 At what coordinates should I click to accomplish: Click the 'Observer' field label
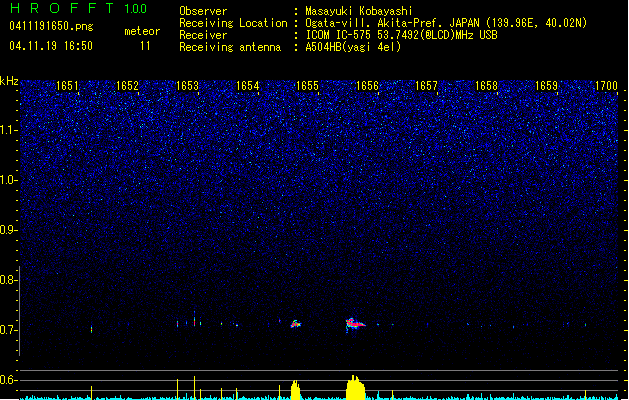pyautogui.click(x=203, y=11)
